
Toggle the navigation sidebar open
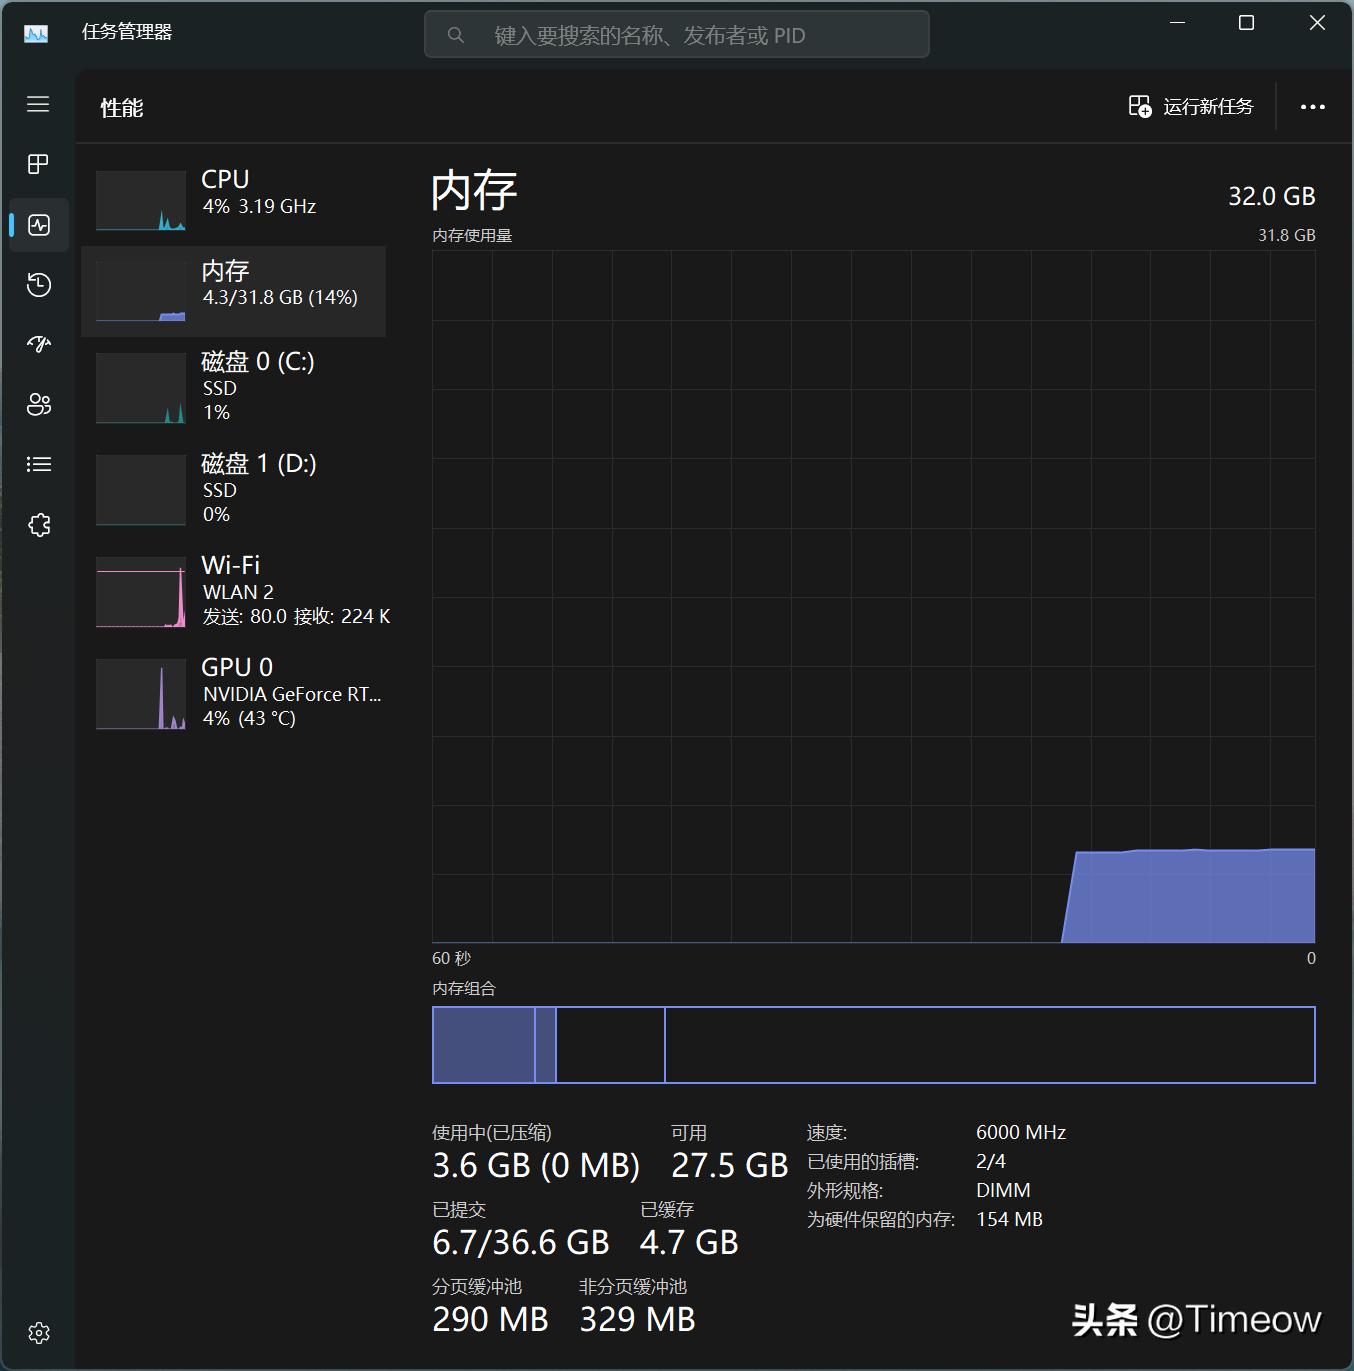38,104
